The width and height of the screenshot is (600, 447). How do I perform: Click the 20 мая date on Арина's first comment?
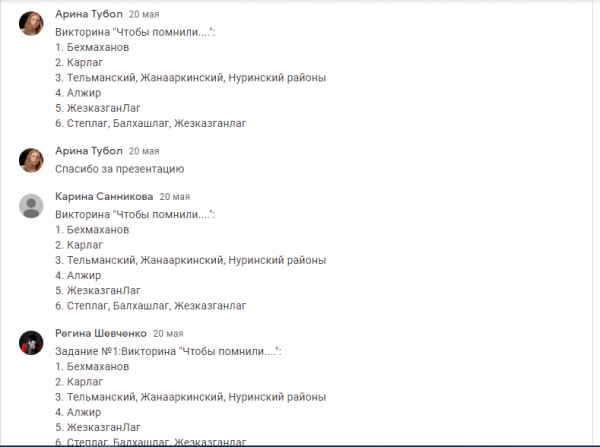click(x=143, y=16)
